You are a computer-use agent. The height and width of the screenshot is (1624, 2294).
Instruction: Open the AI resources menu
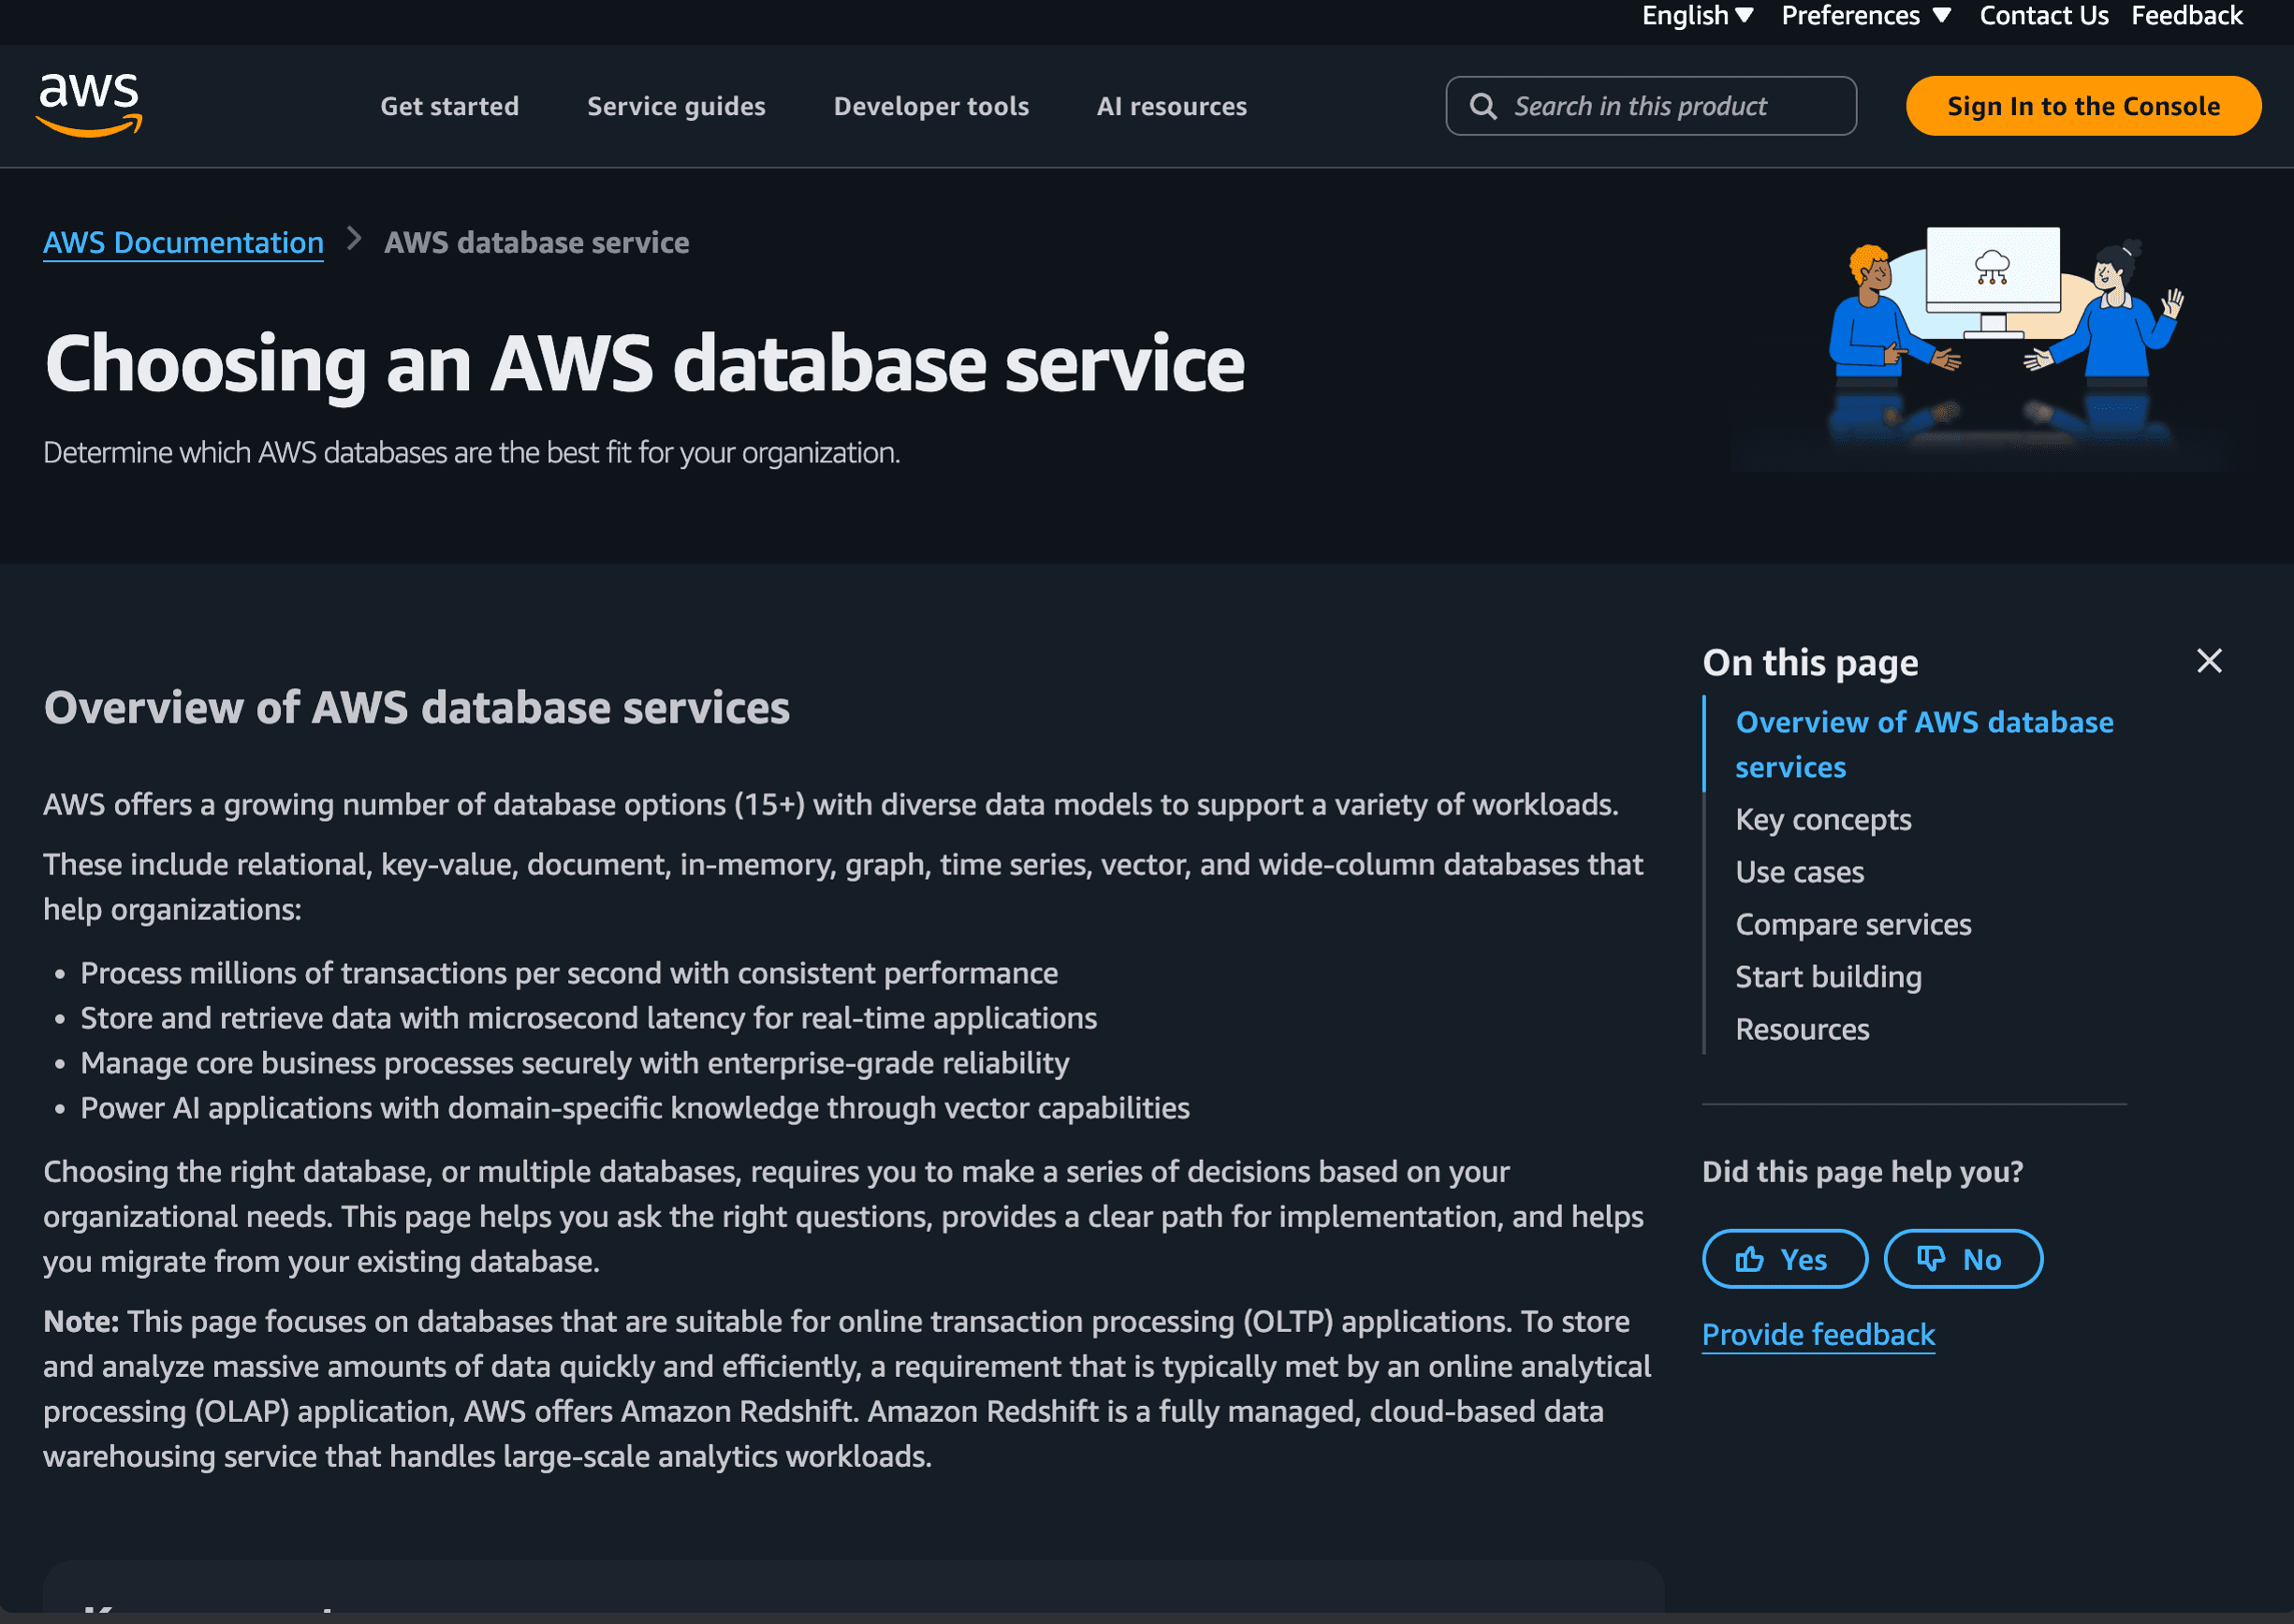1171,106
